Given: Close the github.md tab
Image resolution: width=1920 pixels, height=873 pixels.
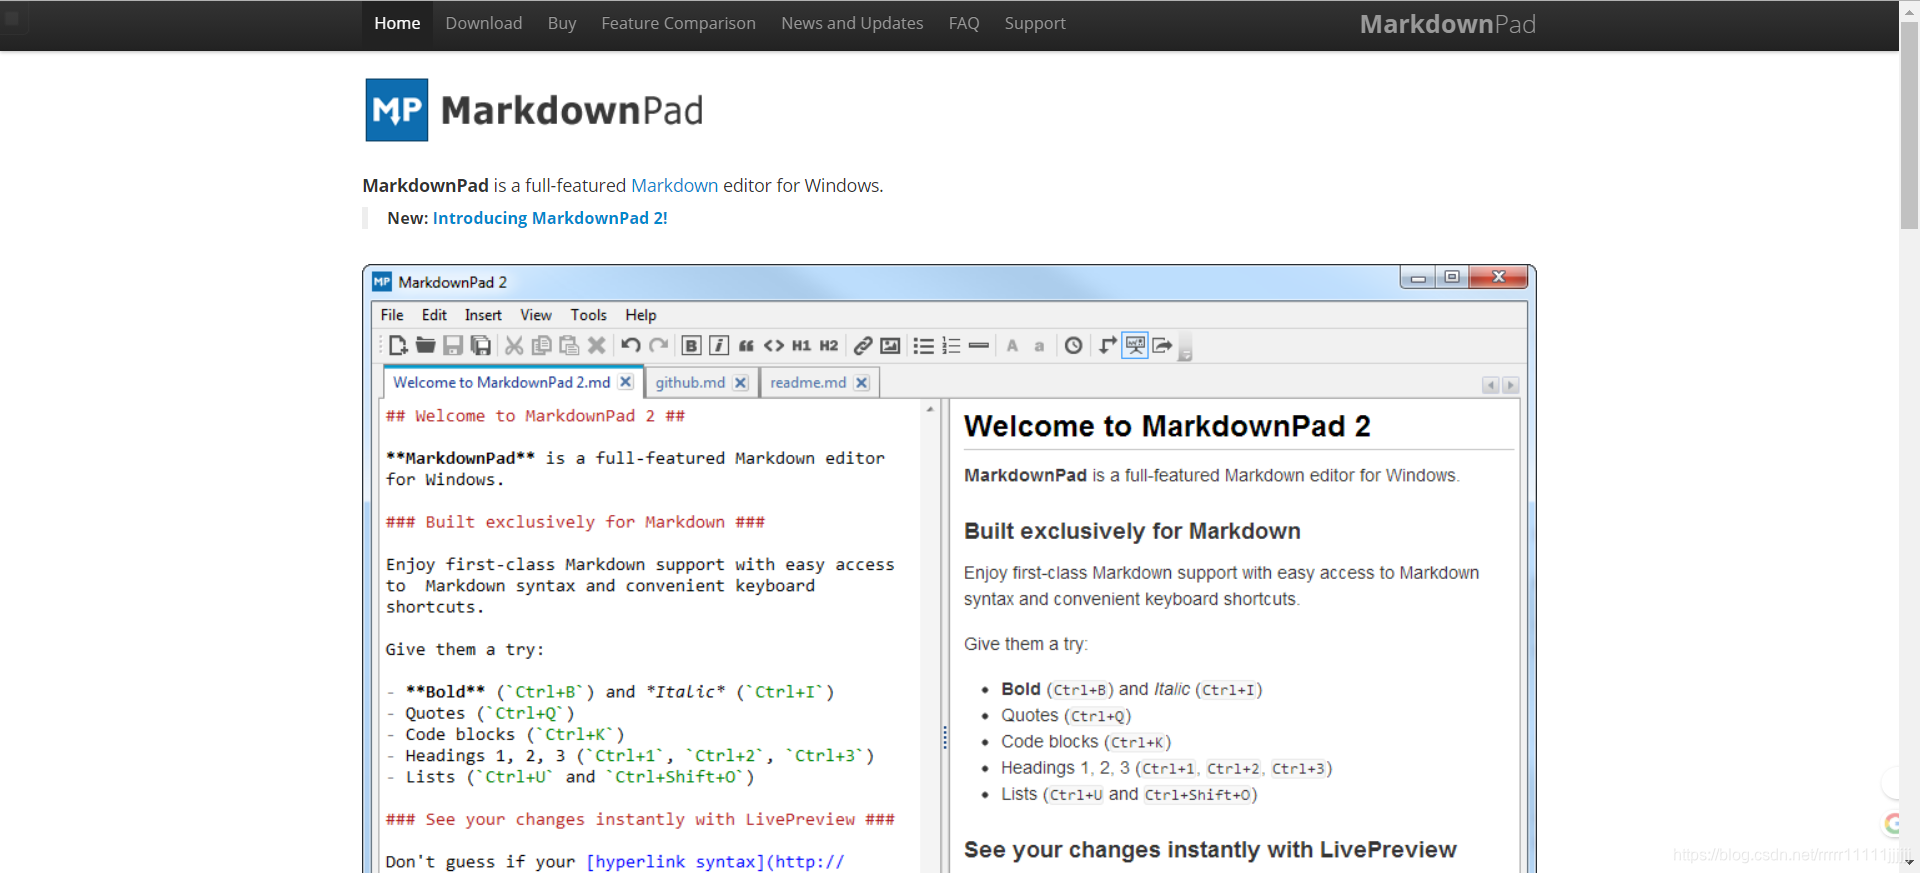Looking at the screenshot, I should [x=741, y=383].
